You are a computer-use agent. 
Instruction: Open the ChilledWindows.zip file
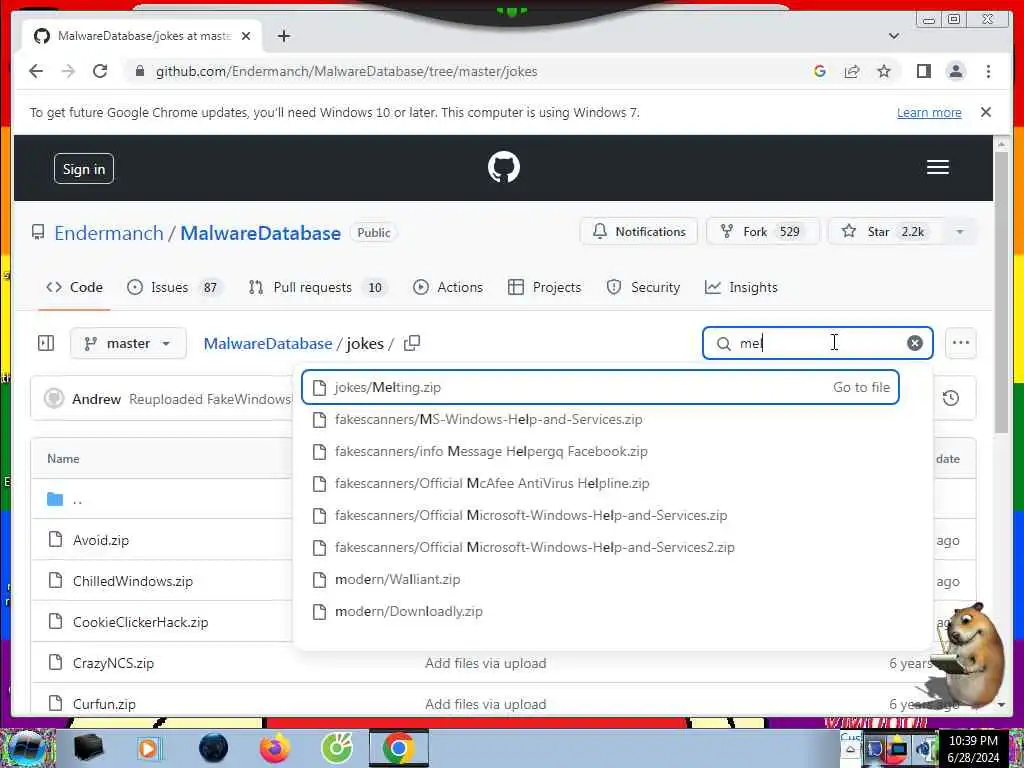coord(133,581)
